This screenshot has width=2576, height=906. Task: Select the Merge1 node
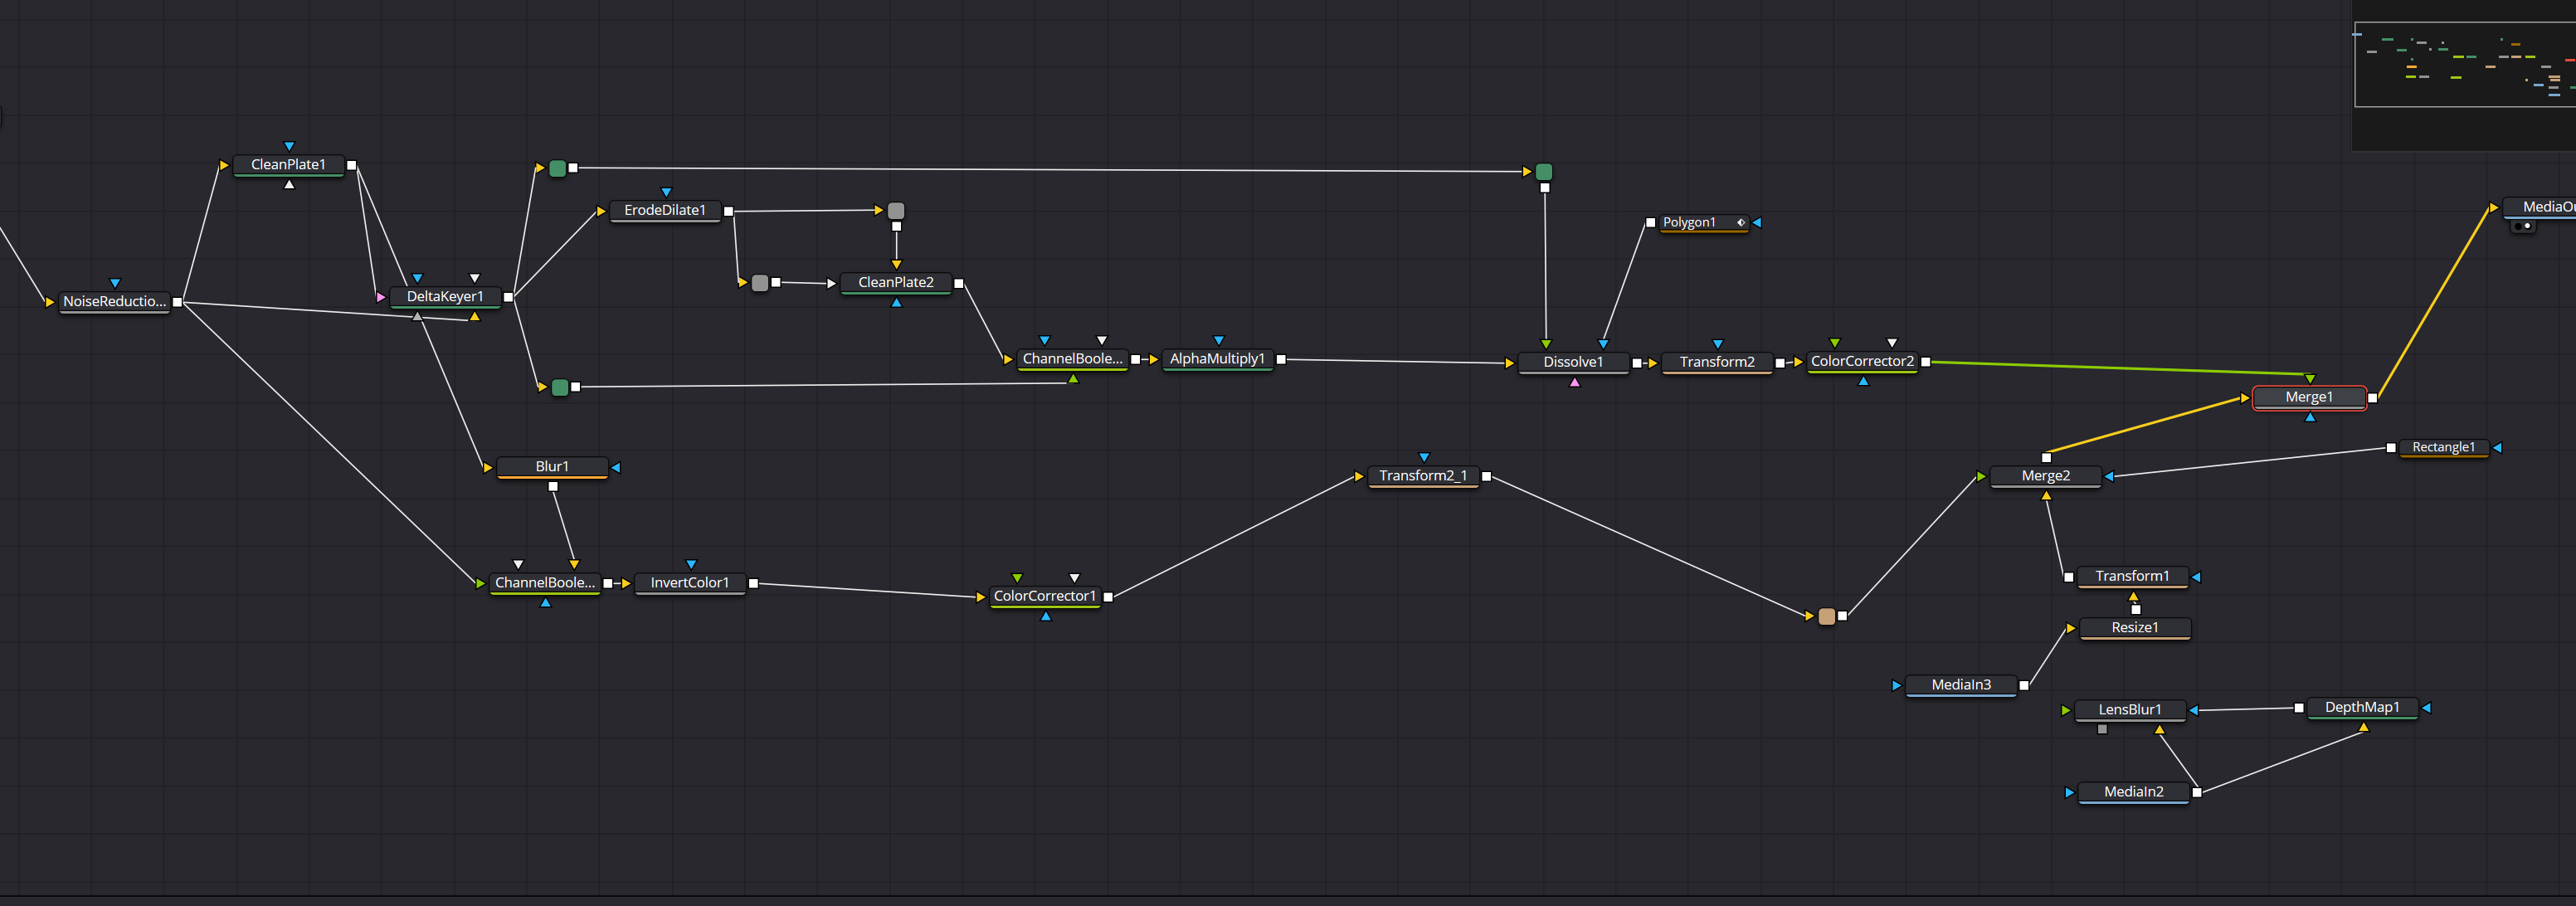tap(2308, 397)
